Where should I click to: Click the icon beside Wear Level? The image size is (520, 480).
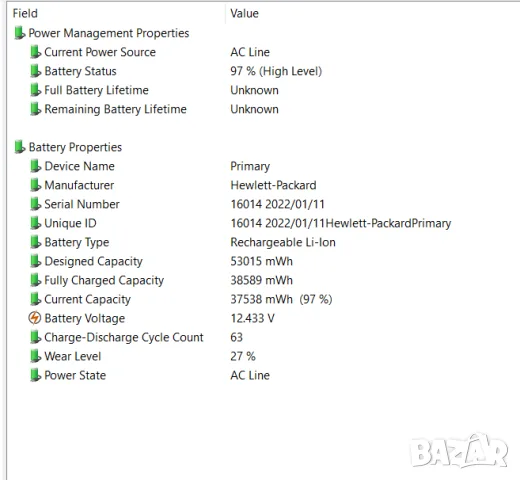[x=35, y=356]
